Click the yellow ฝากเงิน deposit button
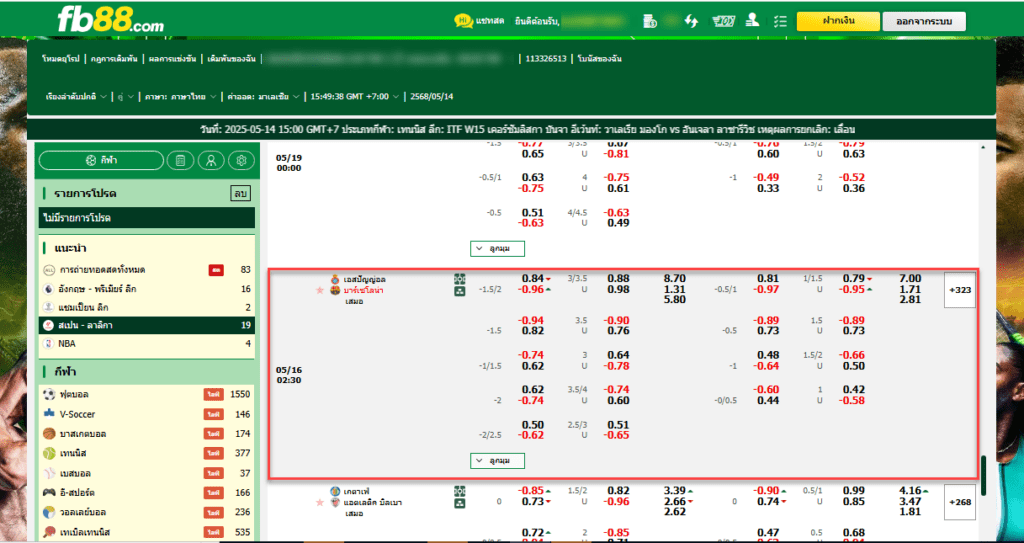Viewport: 1024px width, 543px height. [x=839, y=21]
